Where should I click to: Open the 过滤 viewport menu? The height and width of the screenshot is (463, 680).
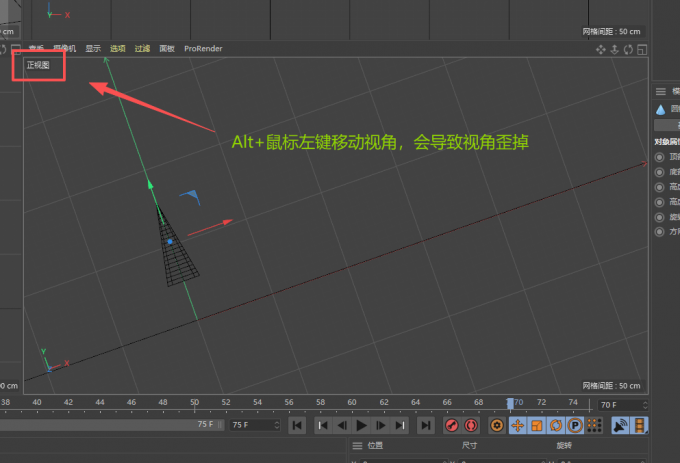(142, 49)
